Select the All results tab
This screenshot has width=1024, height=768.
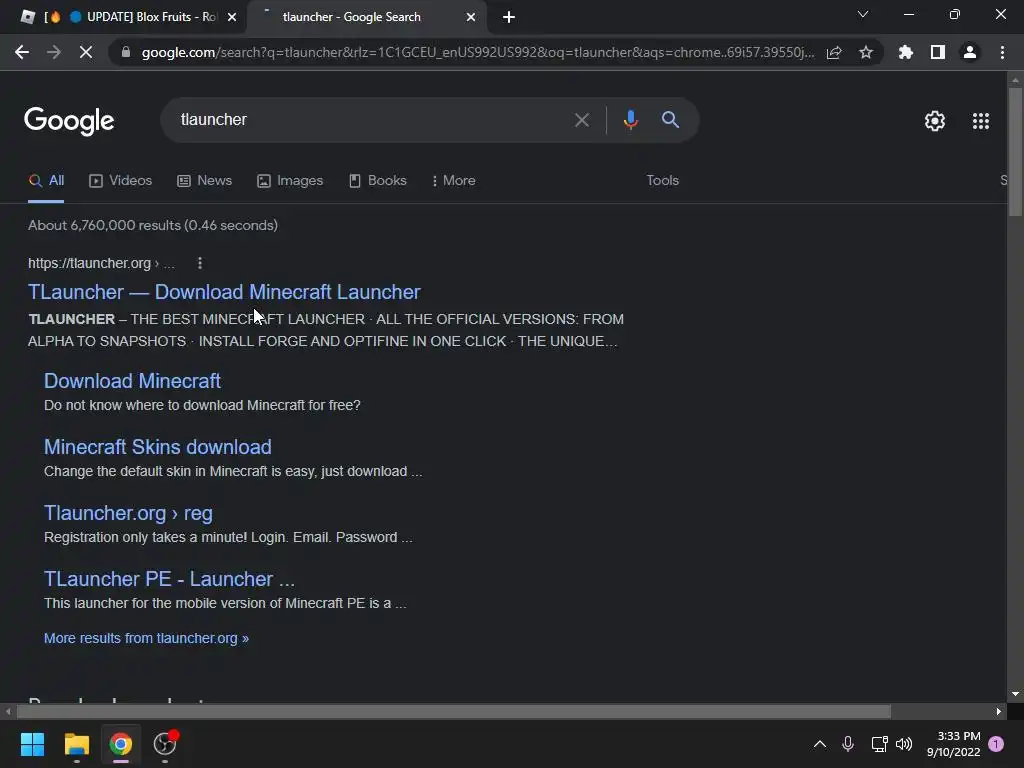tap(46, 181)
